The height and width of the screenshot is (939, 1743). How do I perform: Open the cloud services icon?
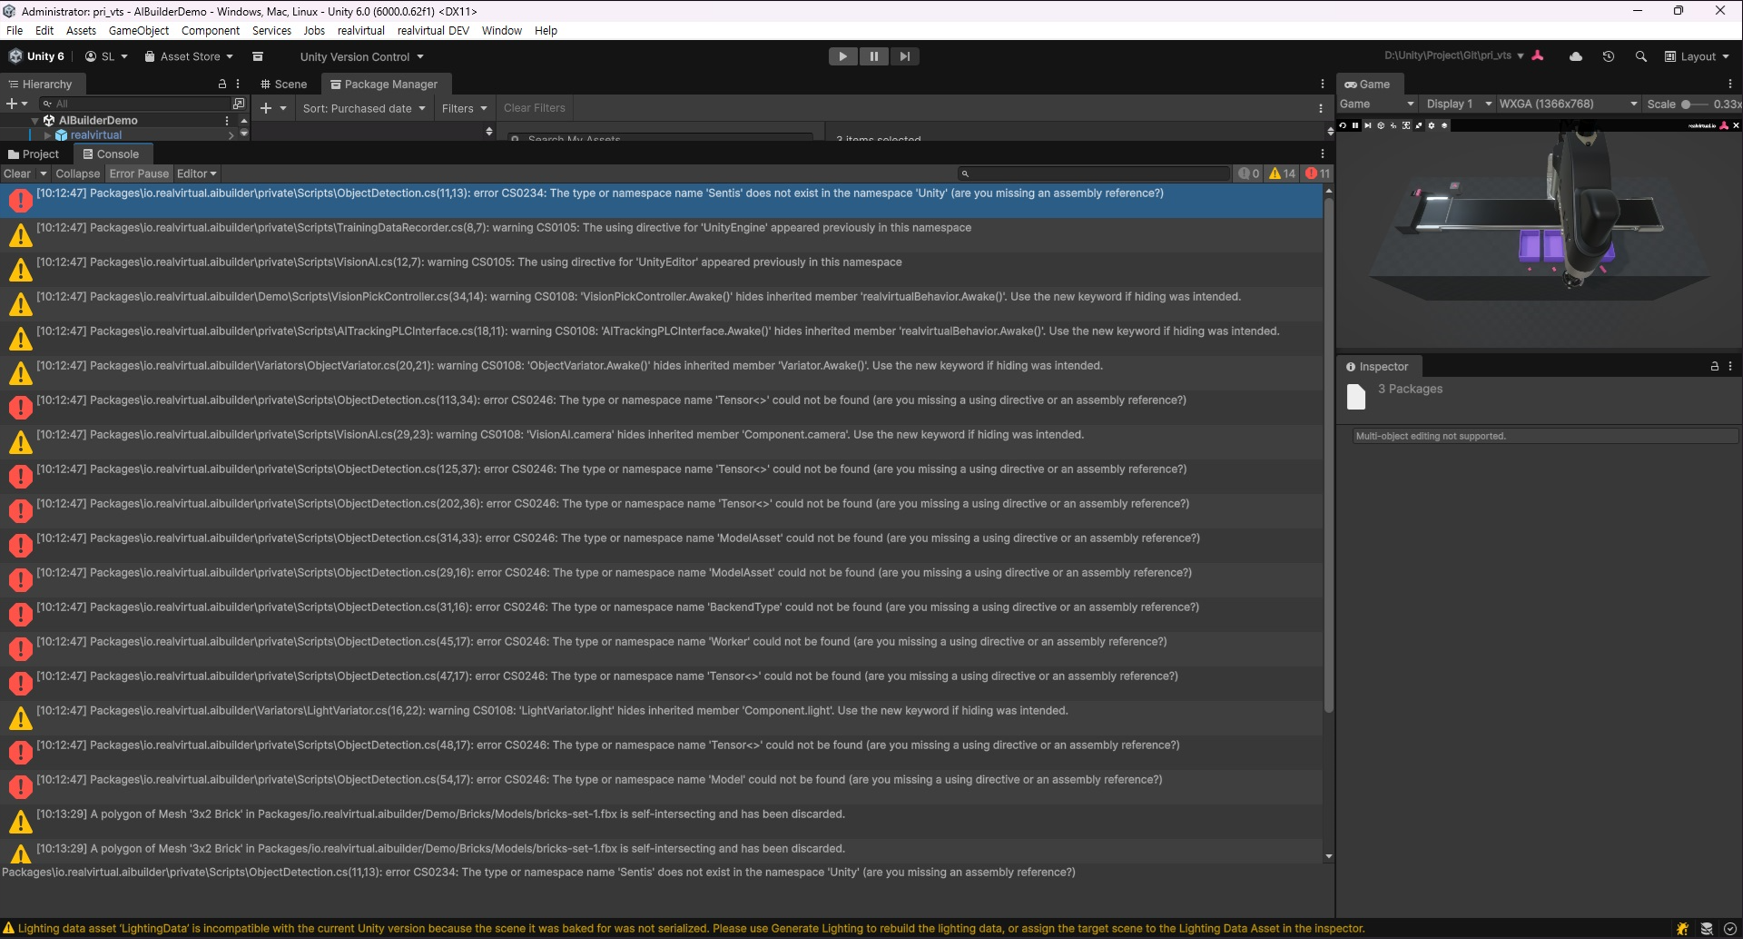tap(1576, 57)
